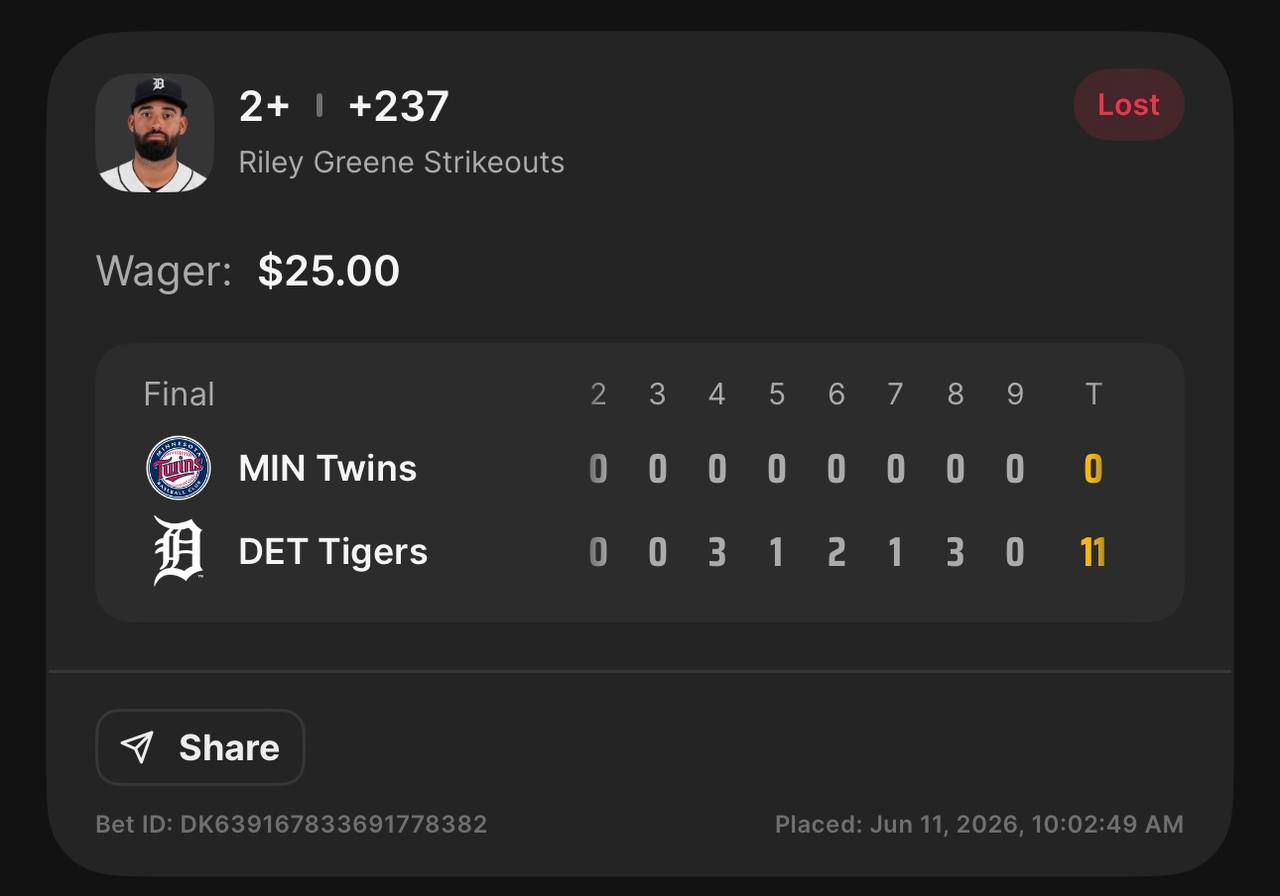Select the red Lost status badge

tap(1129, 105)
